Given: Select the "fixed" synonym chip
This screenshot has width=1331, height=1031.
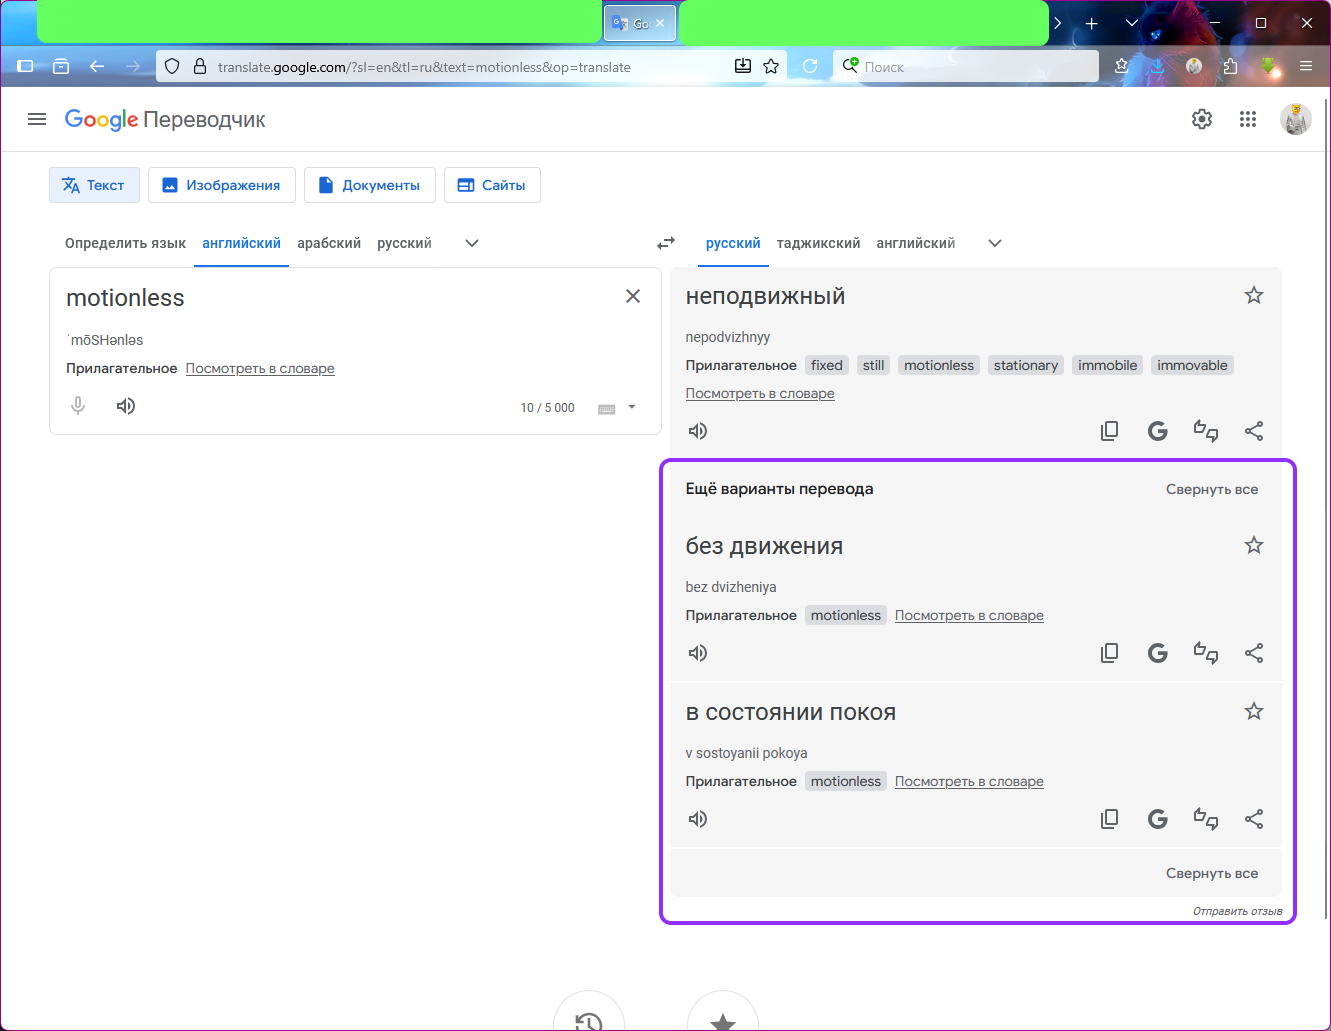Looking at the screenshot, I should pos(827,366).
